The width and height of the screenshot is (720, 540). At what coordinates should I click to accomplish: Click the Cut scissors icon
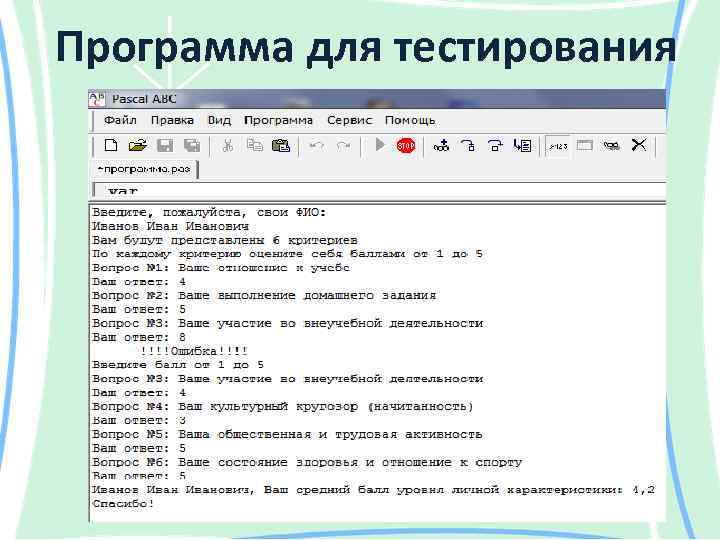coord(227,146)
